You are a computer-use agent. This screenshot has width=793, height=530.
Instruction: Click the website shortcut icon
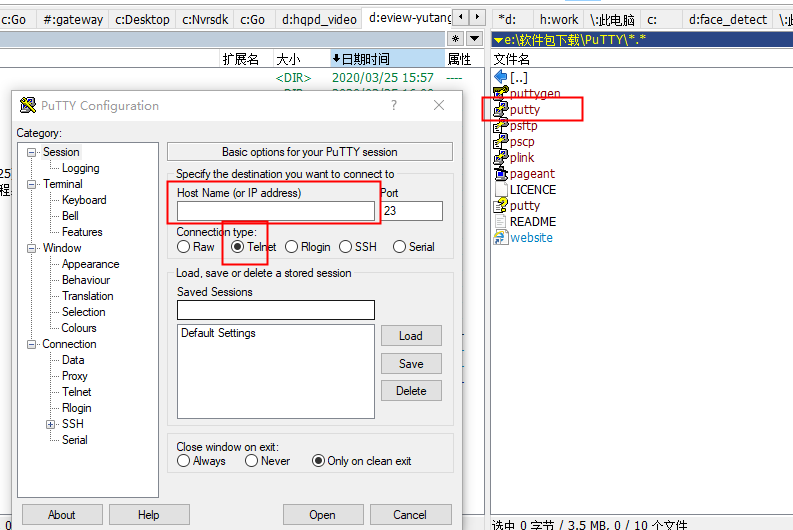(x=501, y=238)
